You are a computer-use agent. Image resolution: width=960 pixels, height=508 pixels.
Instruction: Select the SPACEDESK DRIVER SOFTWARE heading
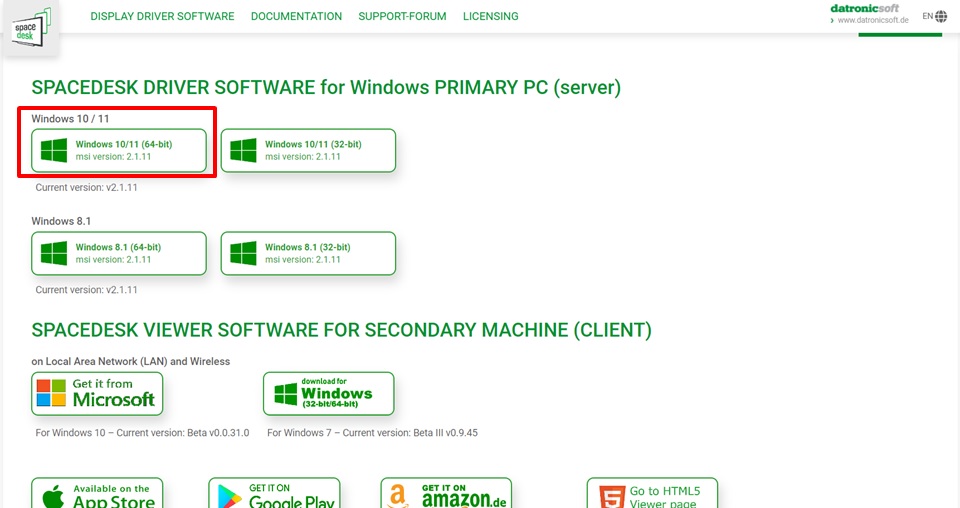coord(326,88)
